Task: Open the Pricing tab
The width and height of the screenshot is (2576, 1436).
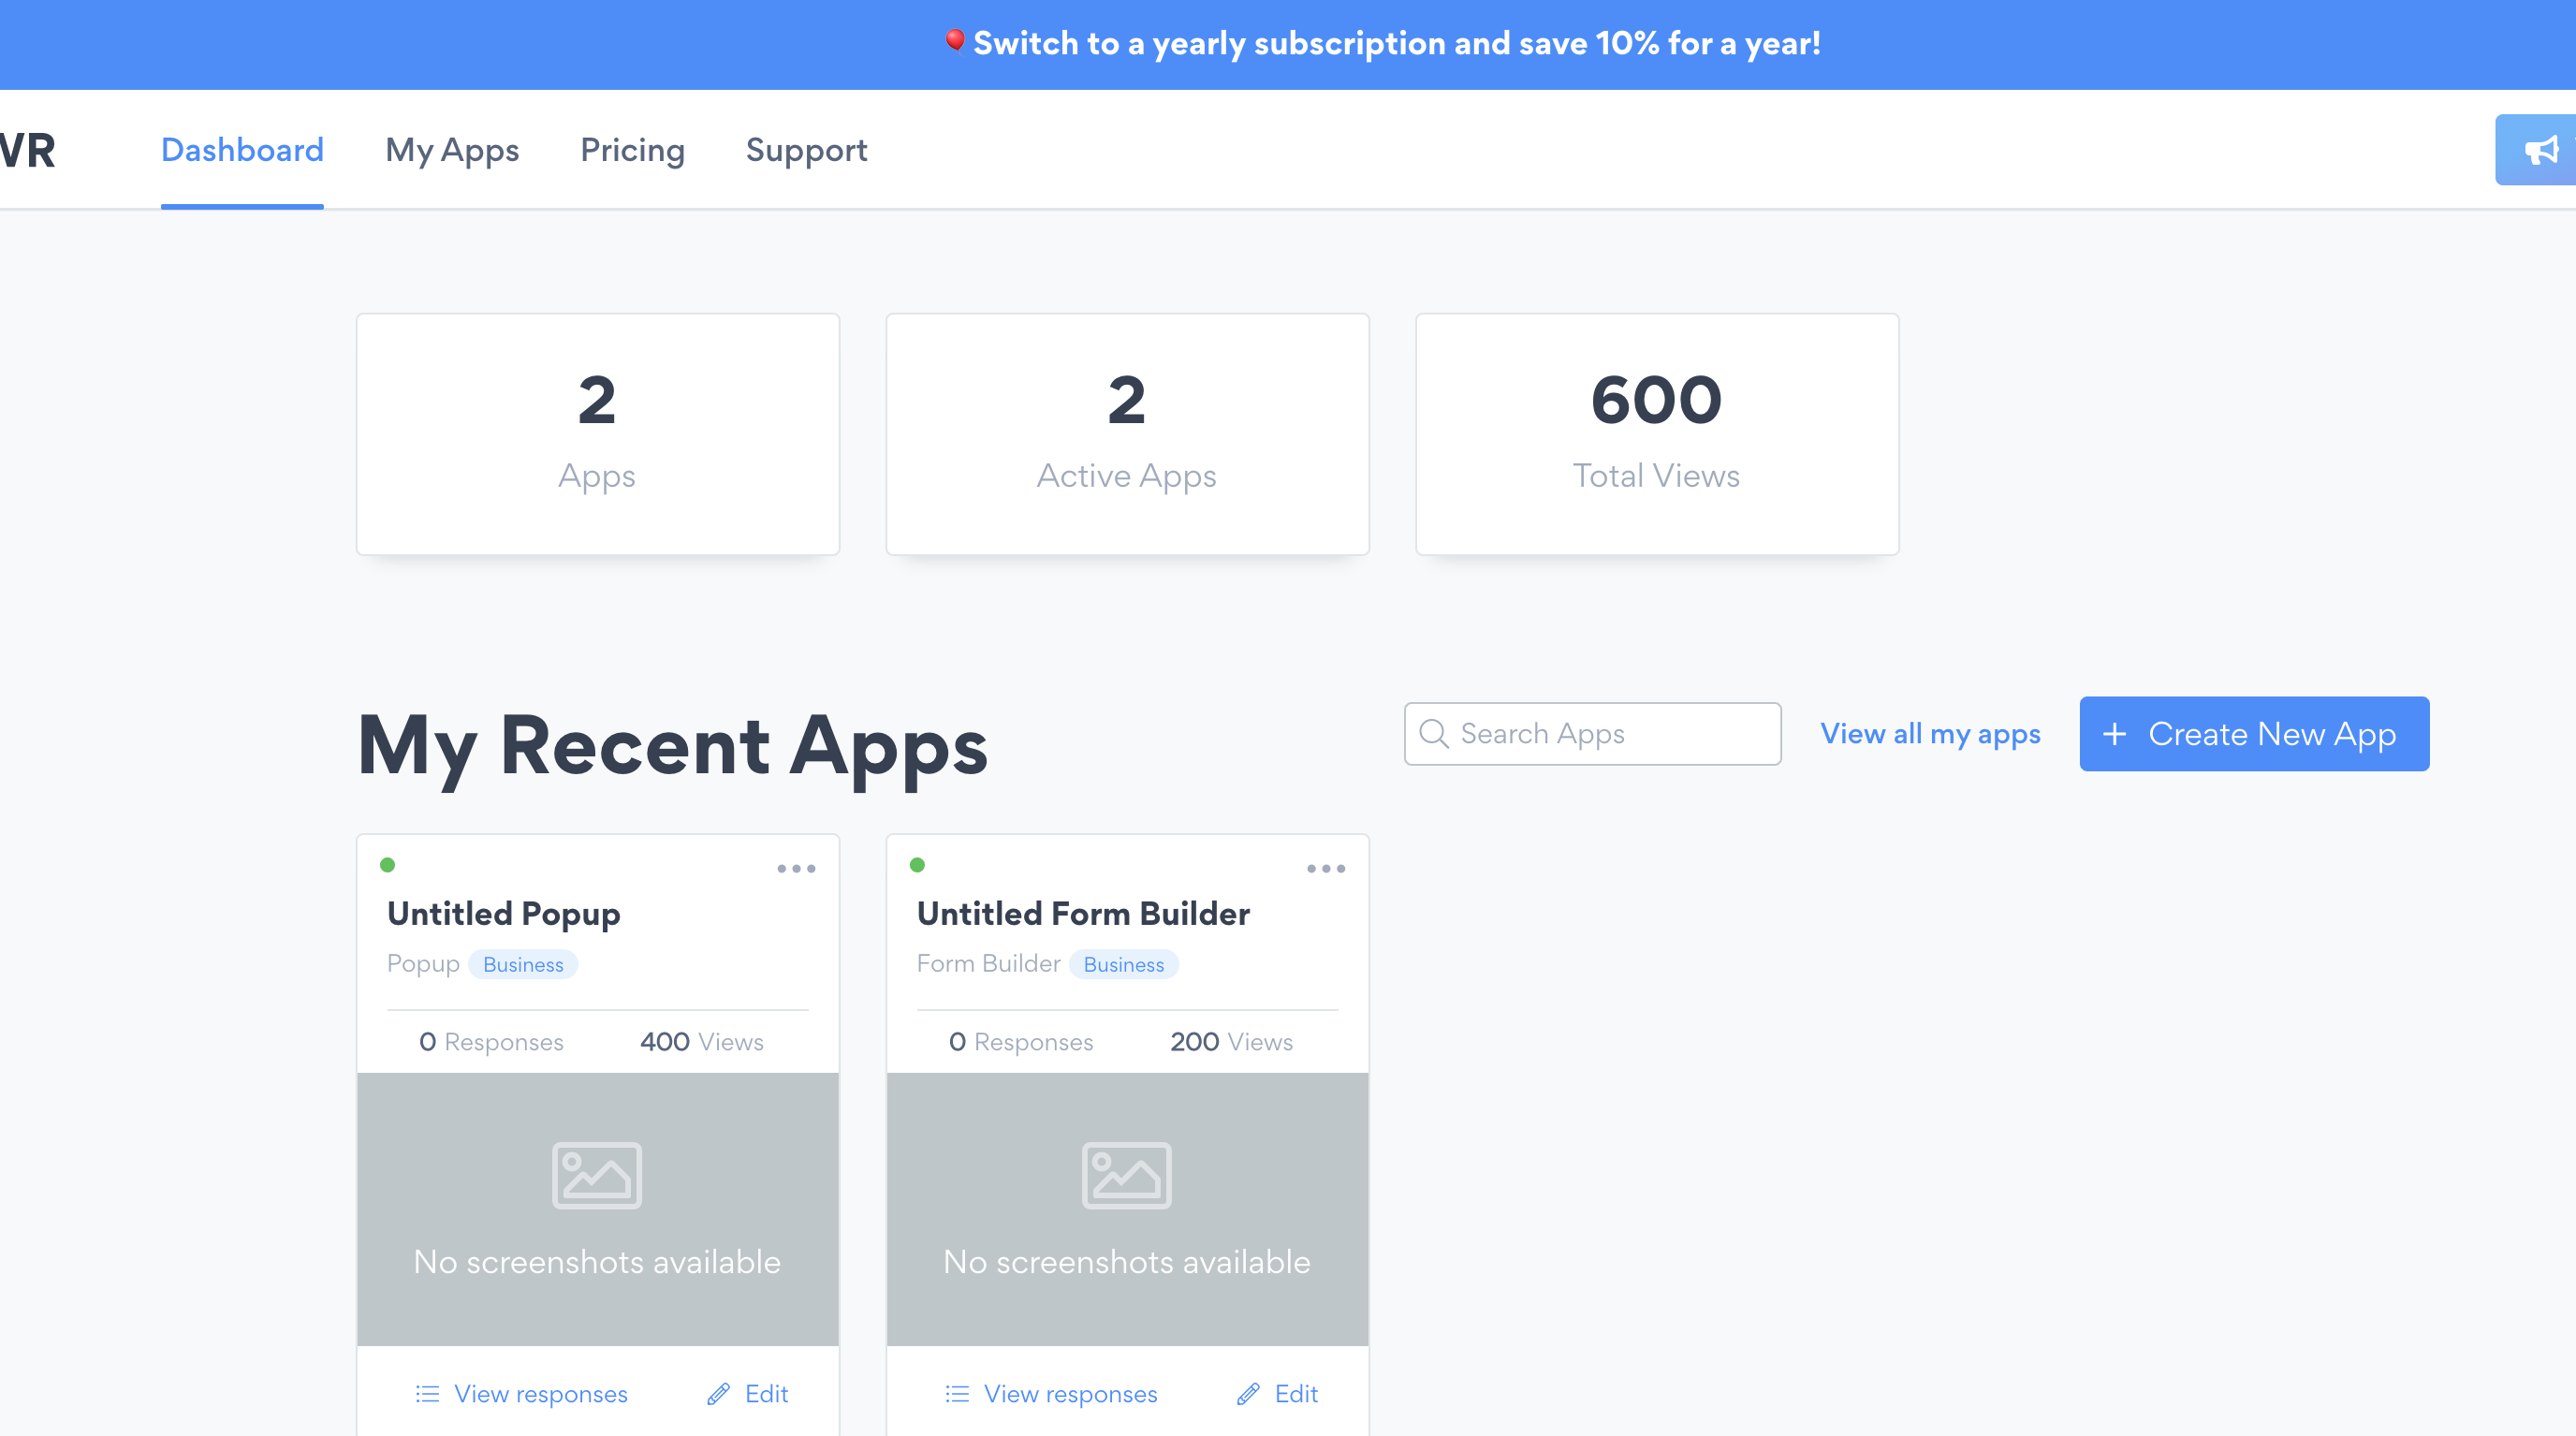Action: (632, 150)
